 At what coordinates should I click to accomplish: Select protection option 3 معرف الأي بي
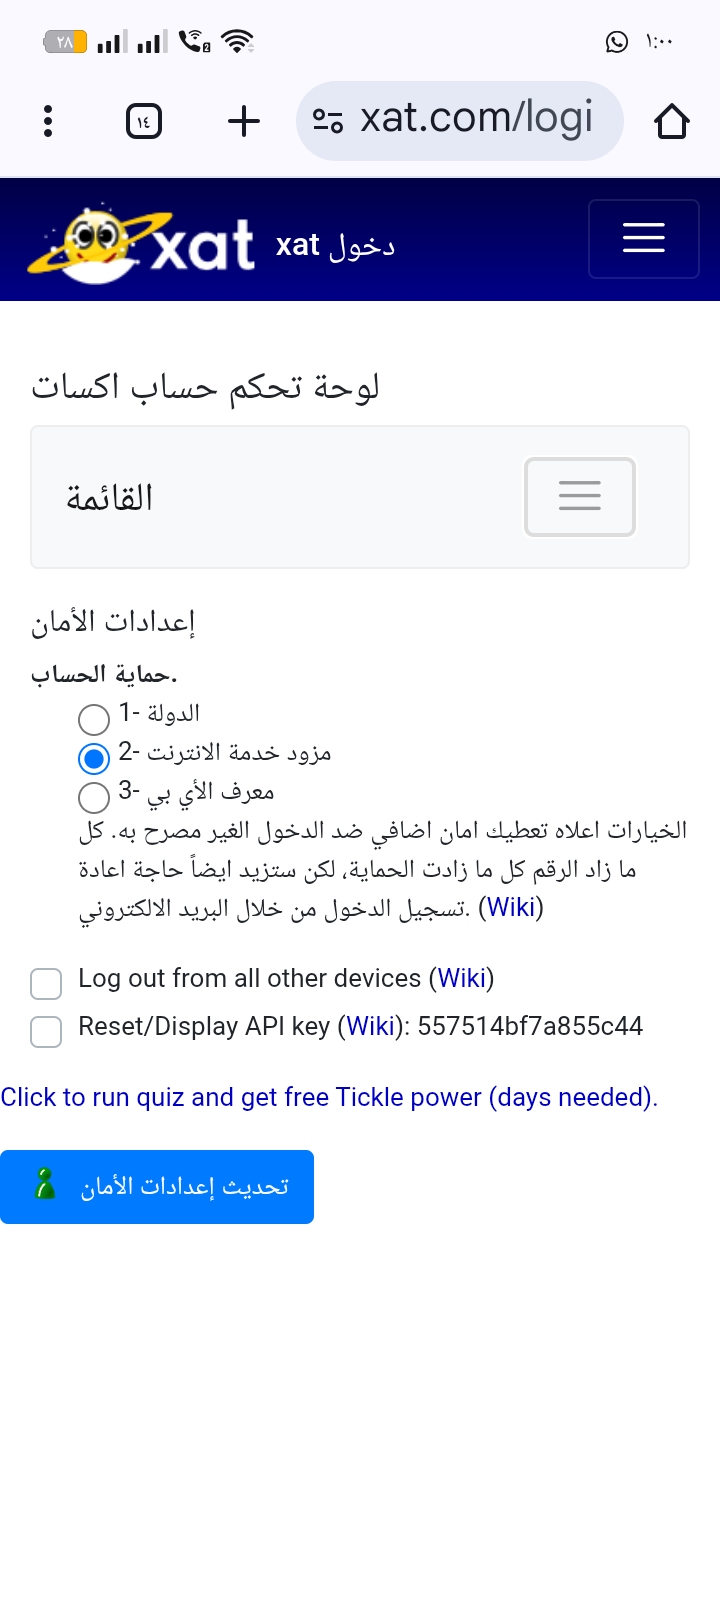[94, 797]
